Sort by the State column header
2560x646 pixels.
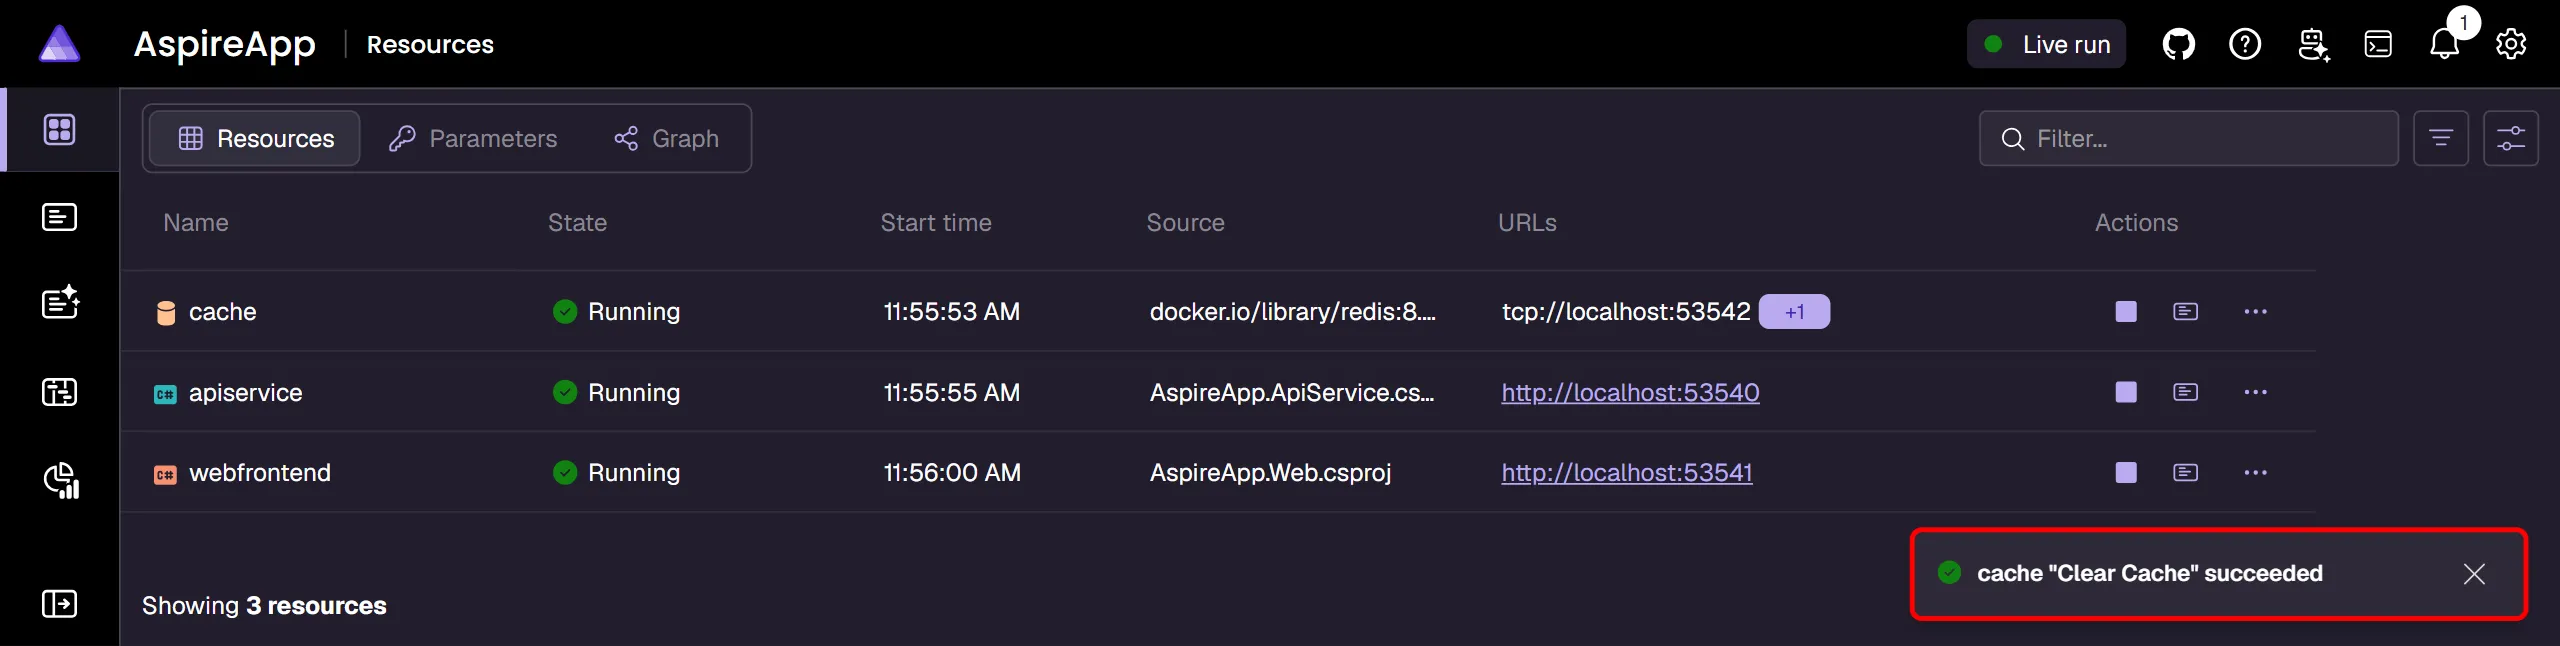click(577, 223)
